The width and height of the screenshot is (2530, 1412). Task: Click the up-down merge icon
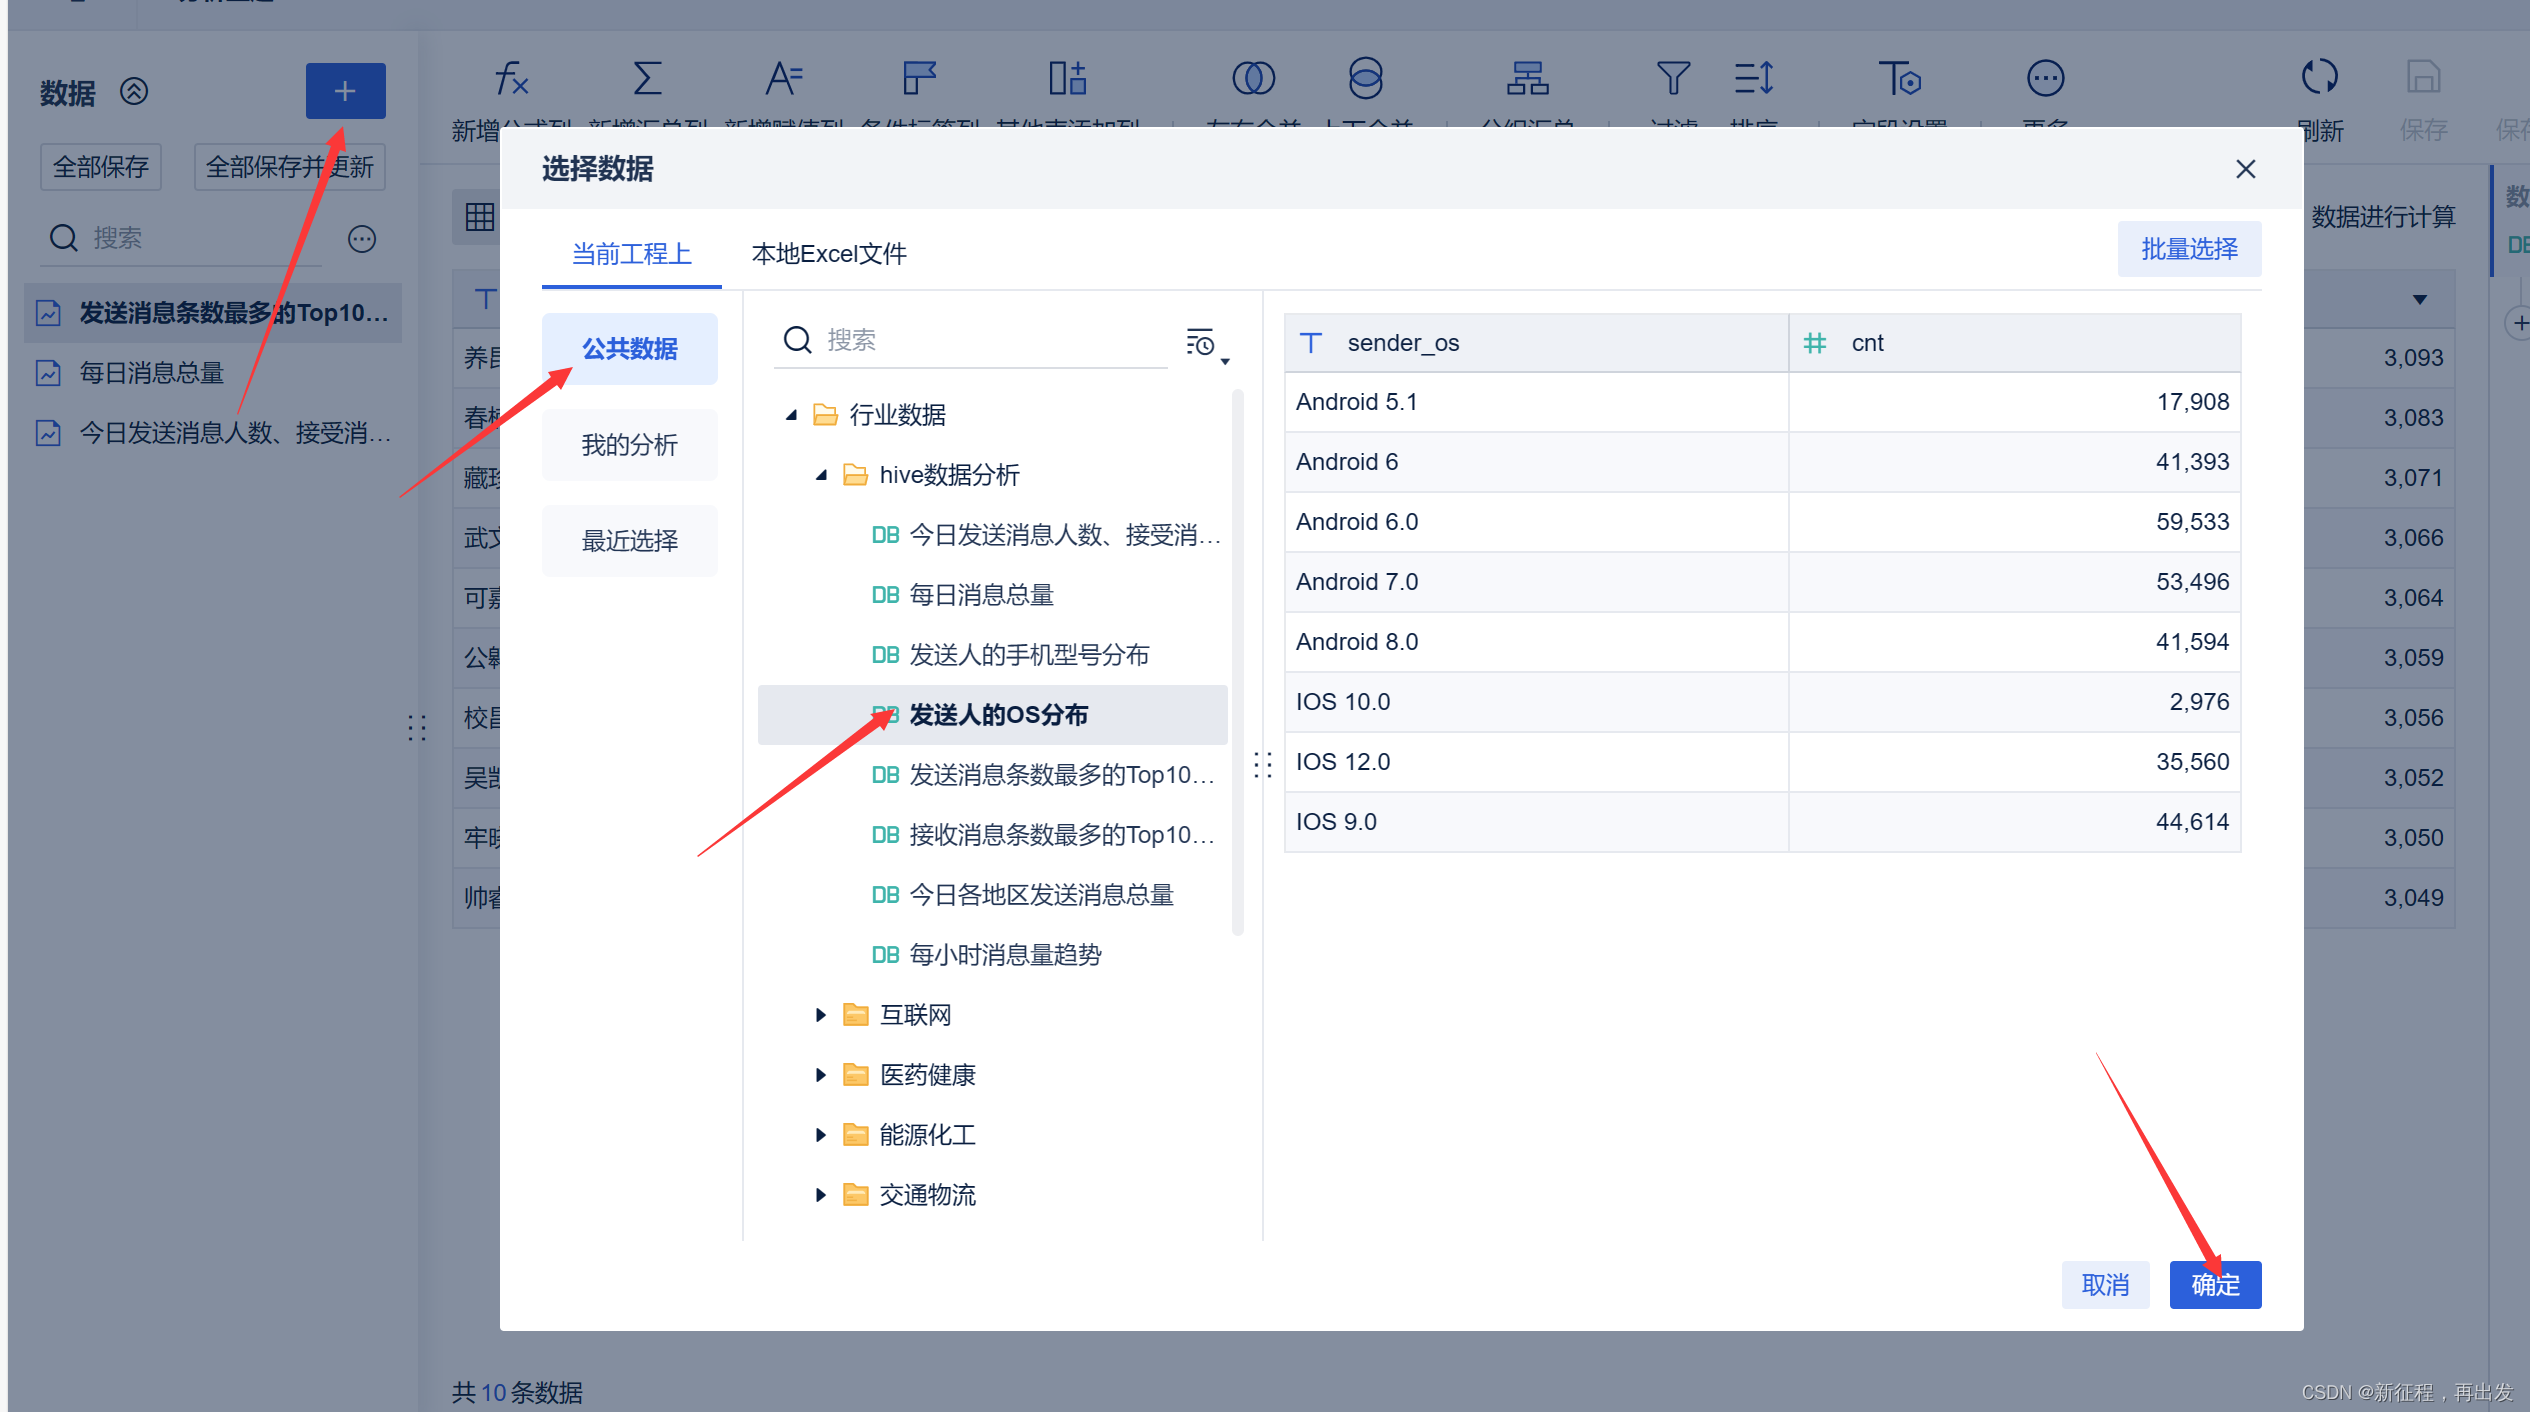(x=1365, y=78)
